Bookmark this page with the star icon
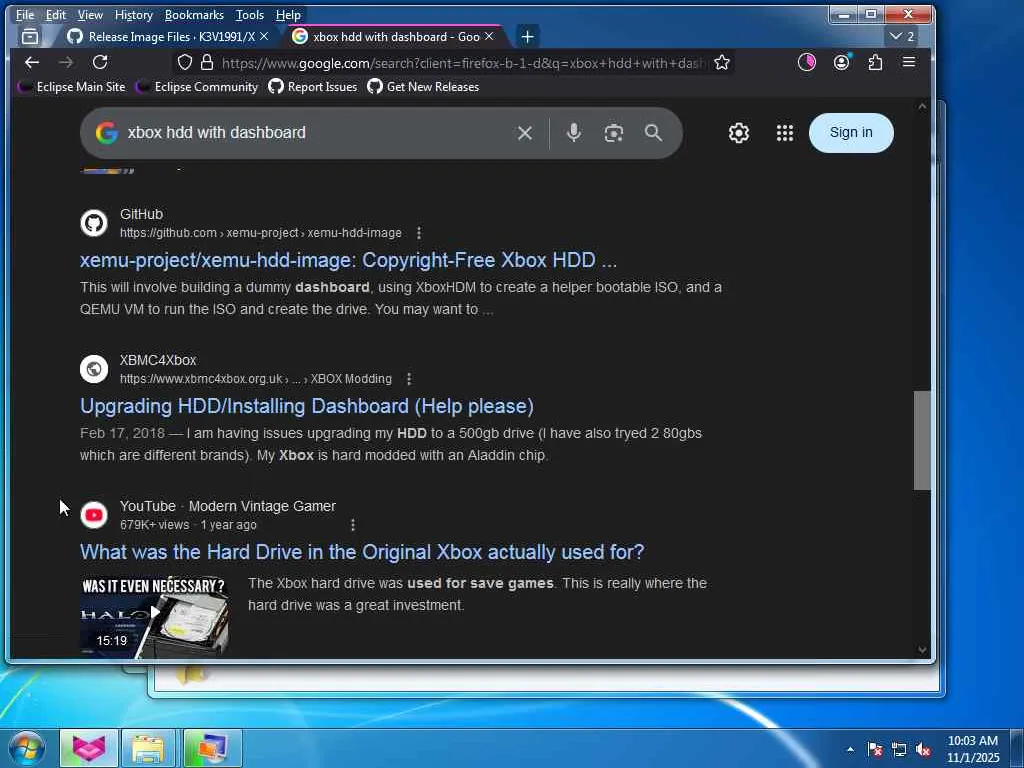Image resolution: width=1024 pixels, height=768 pixels. point(722,63)
